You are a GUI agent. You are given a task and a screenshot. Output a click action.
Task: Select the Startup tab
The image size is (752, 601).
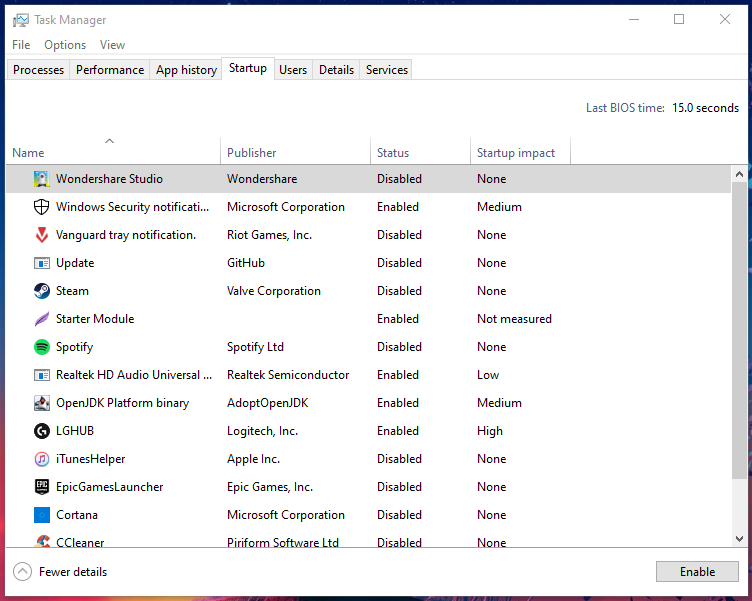(248, 68)
